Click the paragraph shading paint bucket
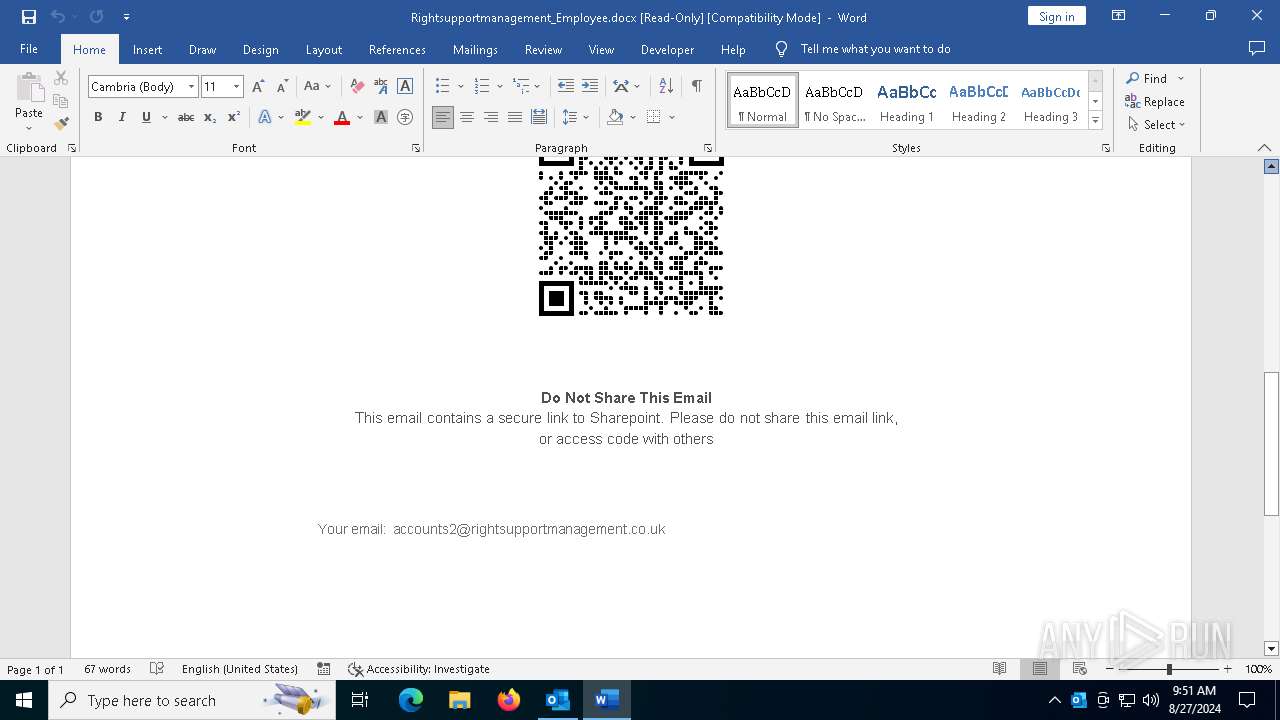 (616, 117)
